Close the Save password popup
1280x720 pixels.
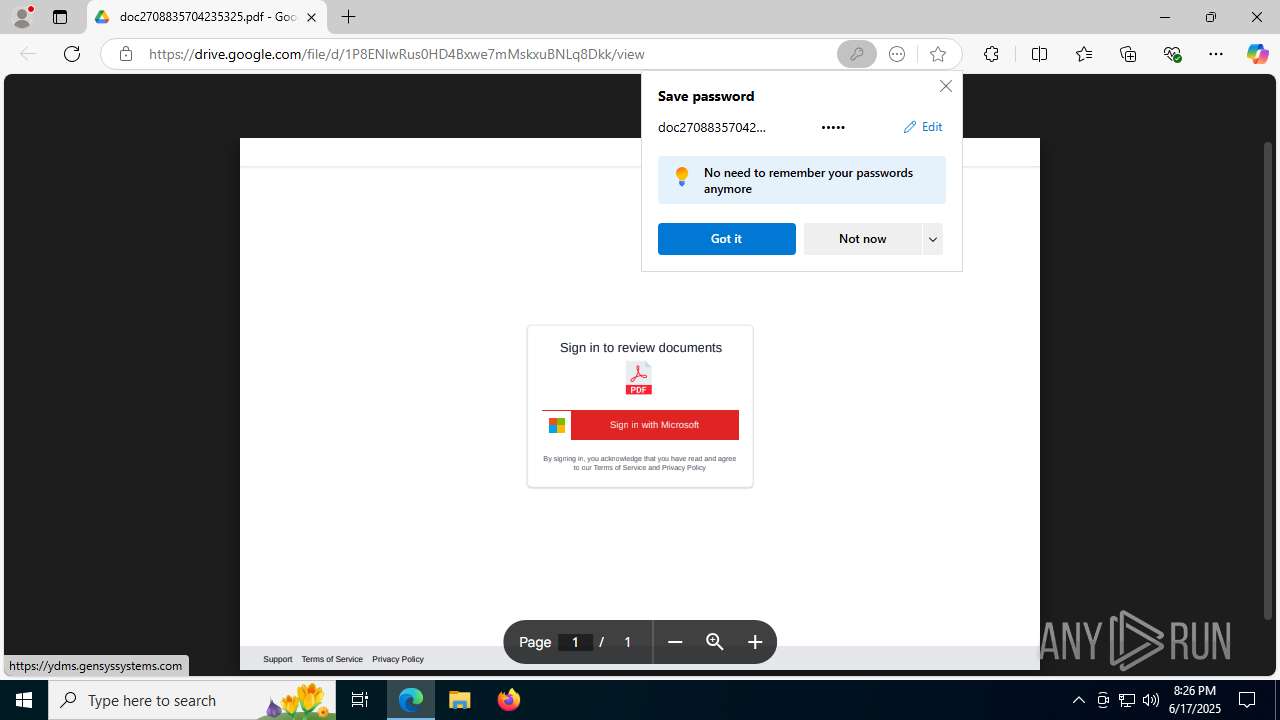(946, 86)
